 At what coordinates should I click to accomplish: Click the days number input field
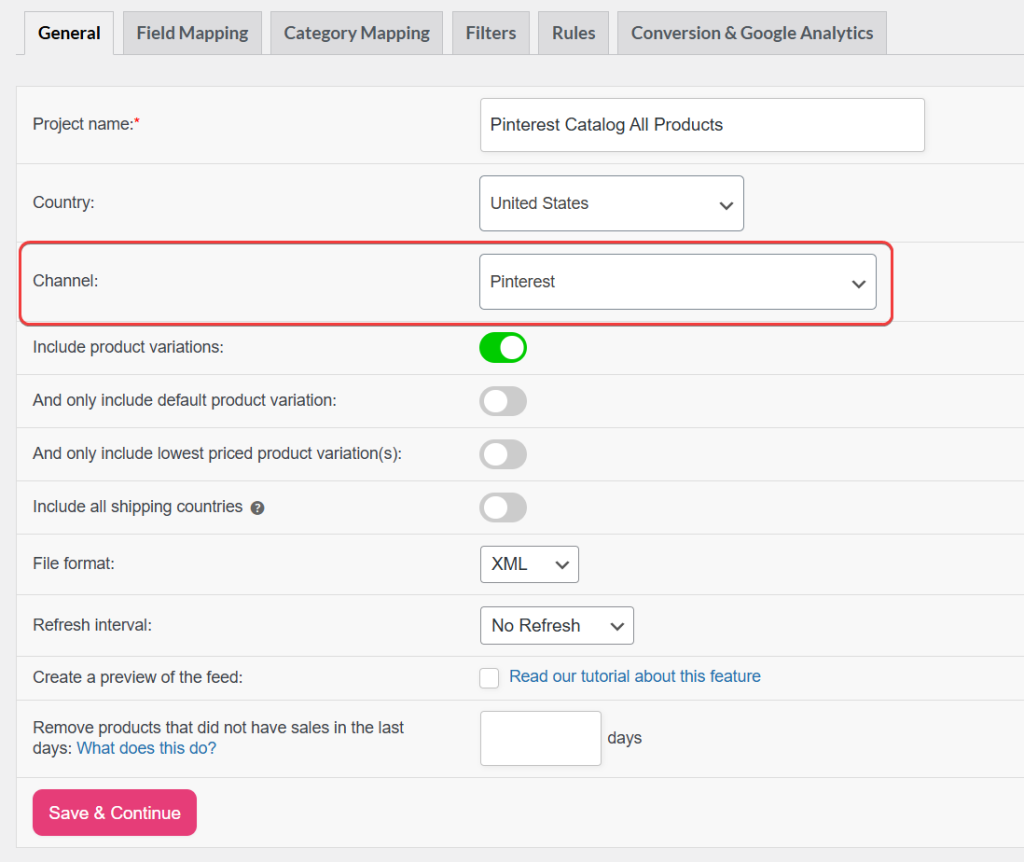click(x=540, y=738)
